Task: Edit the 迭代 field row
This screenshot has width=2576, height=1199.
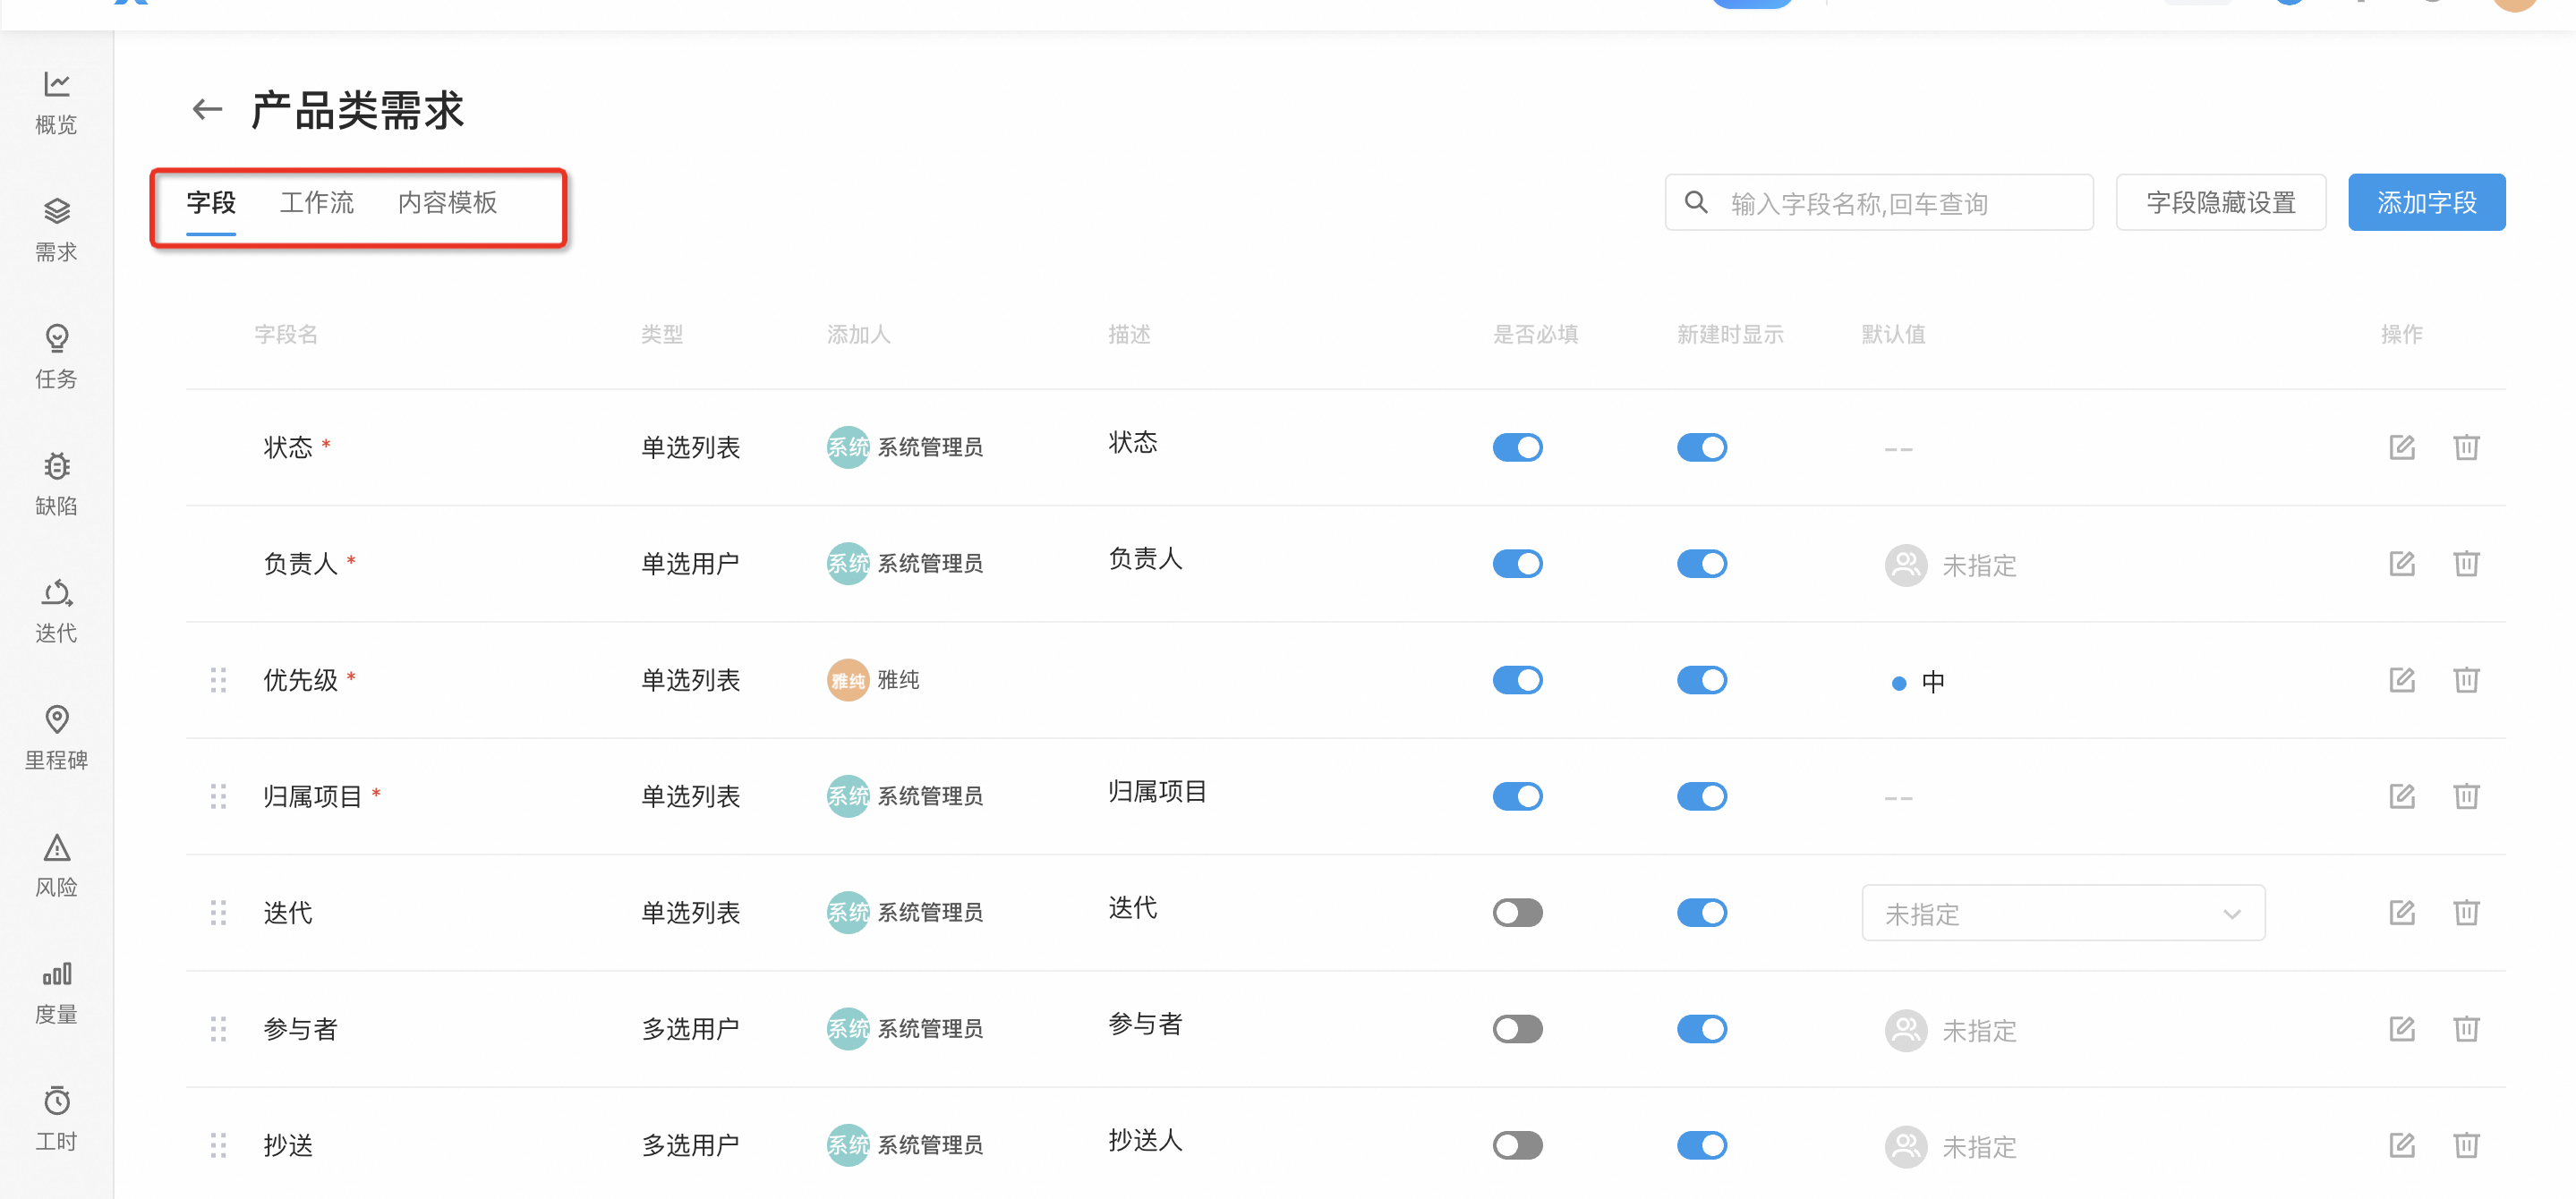Action: 2402,912
